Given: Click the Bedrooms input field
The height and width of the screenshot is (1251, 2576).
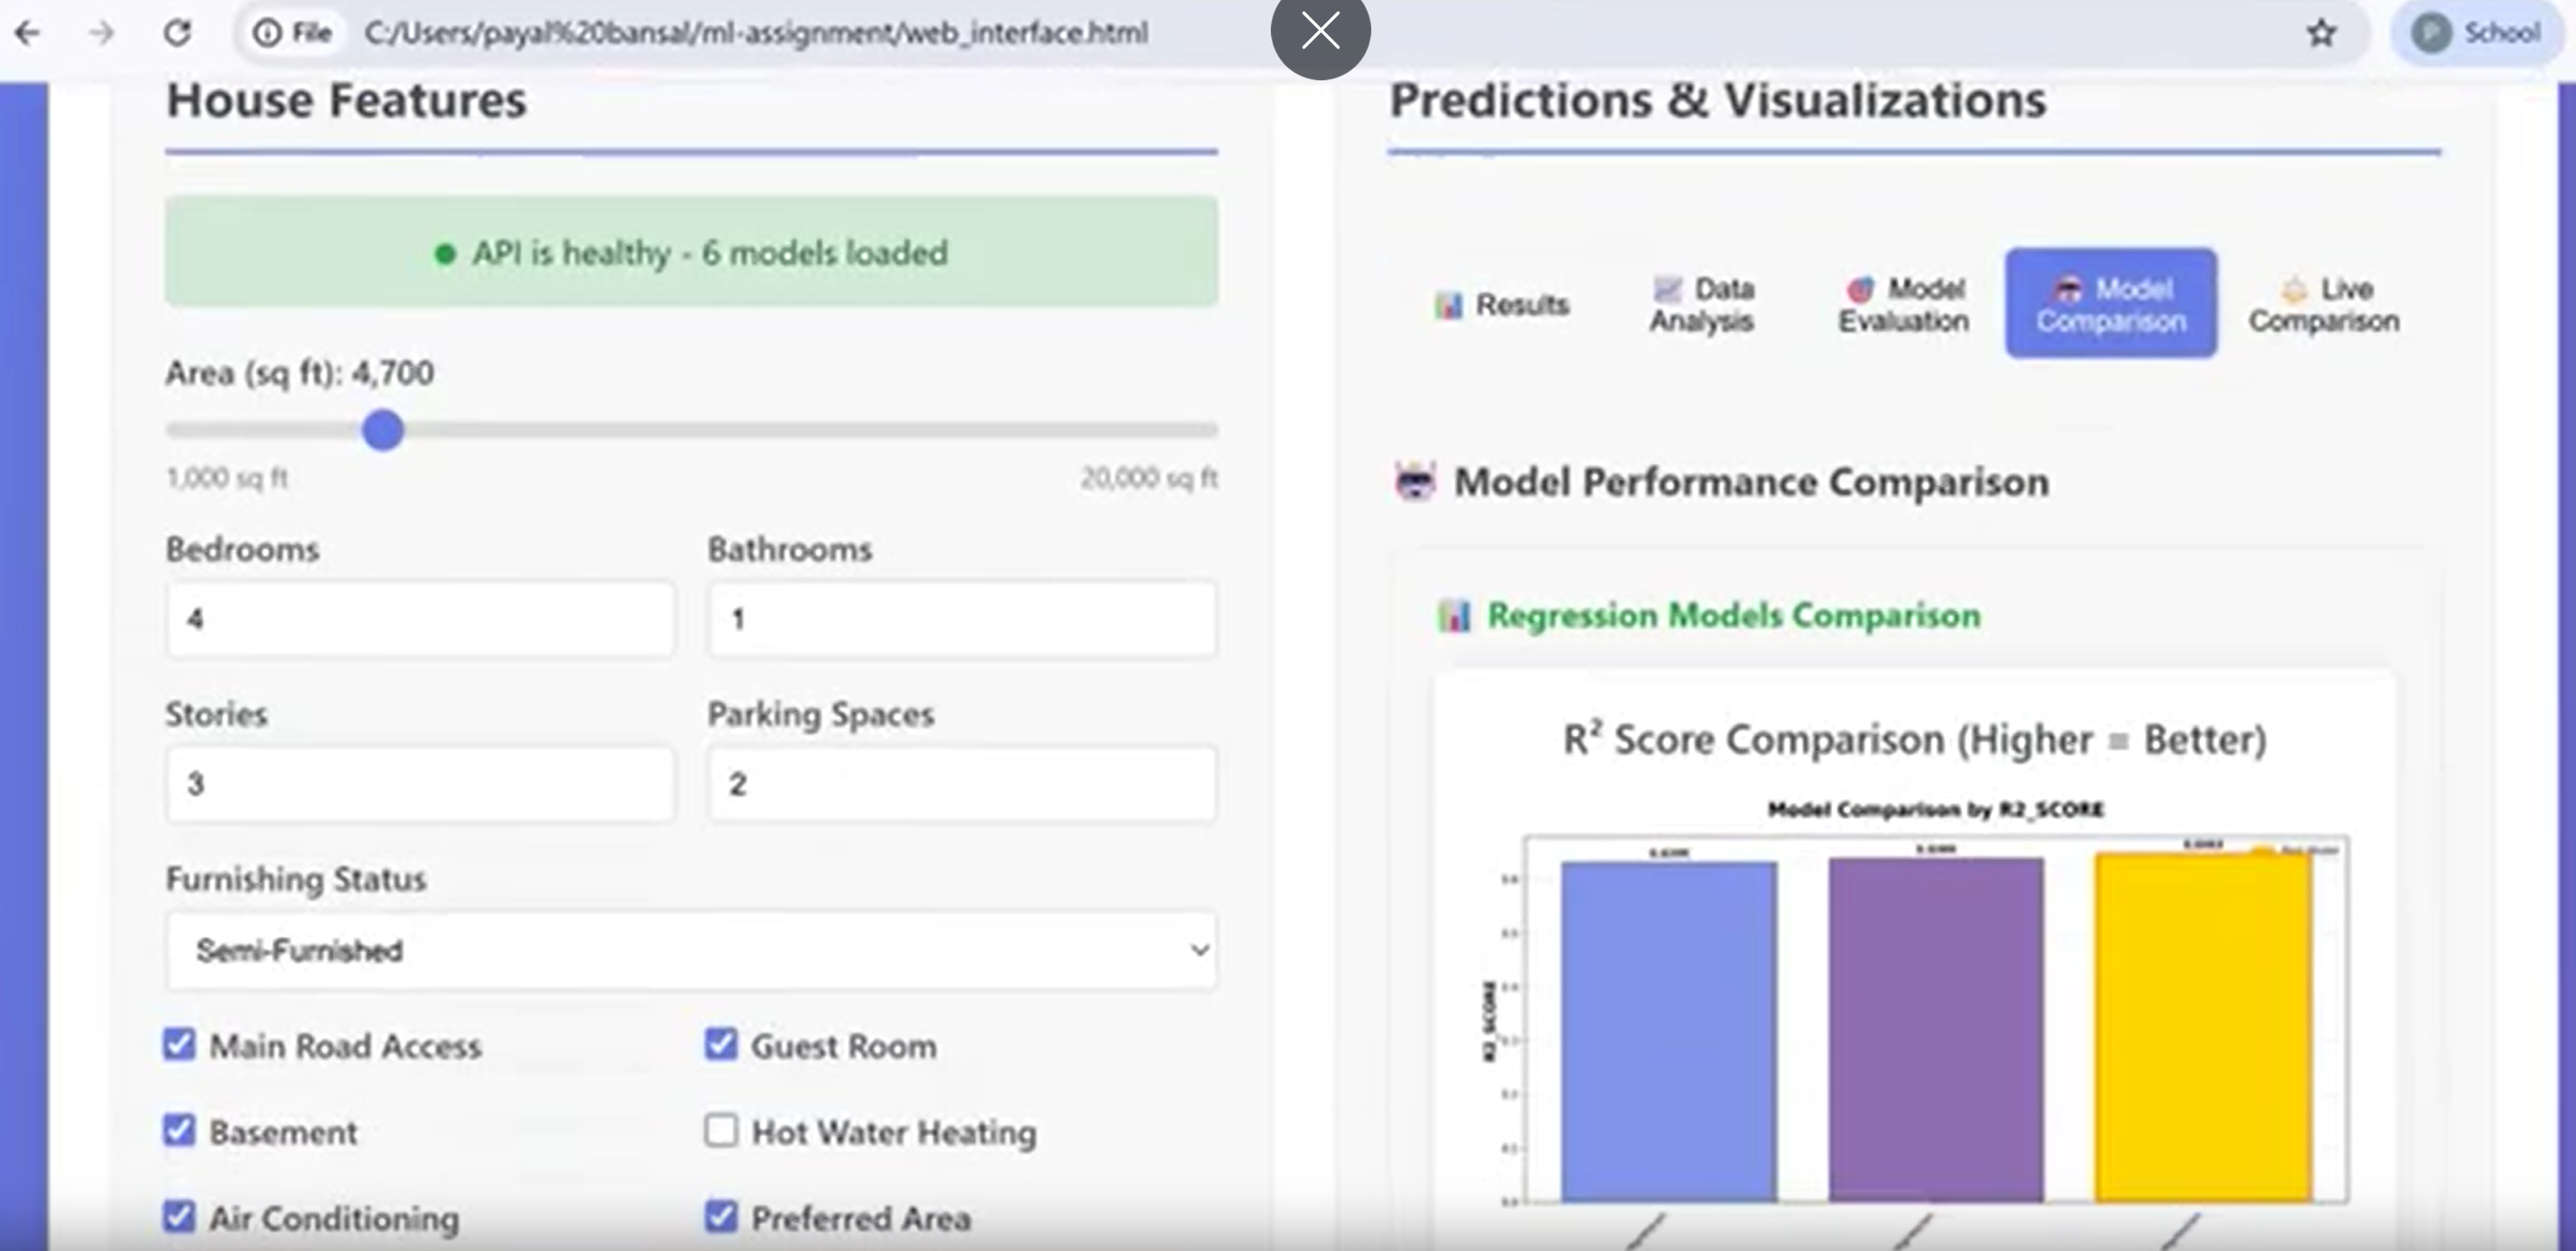Looking at the screenshot, I should tap(420, 619).
